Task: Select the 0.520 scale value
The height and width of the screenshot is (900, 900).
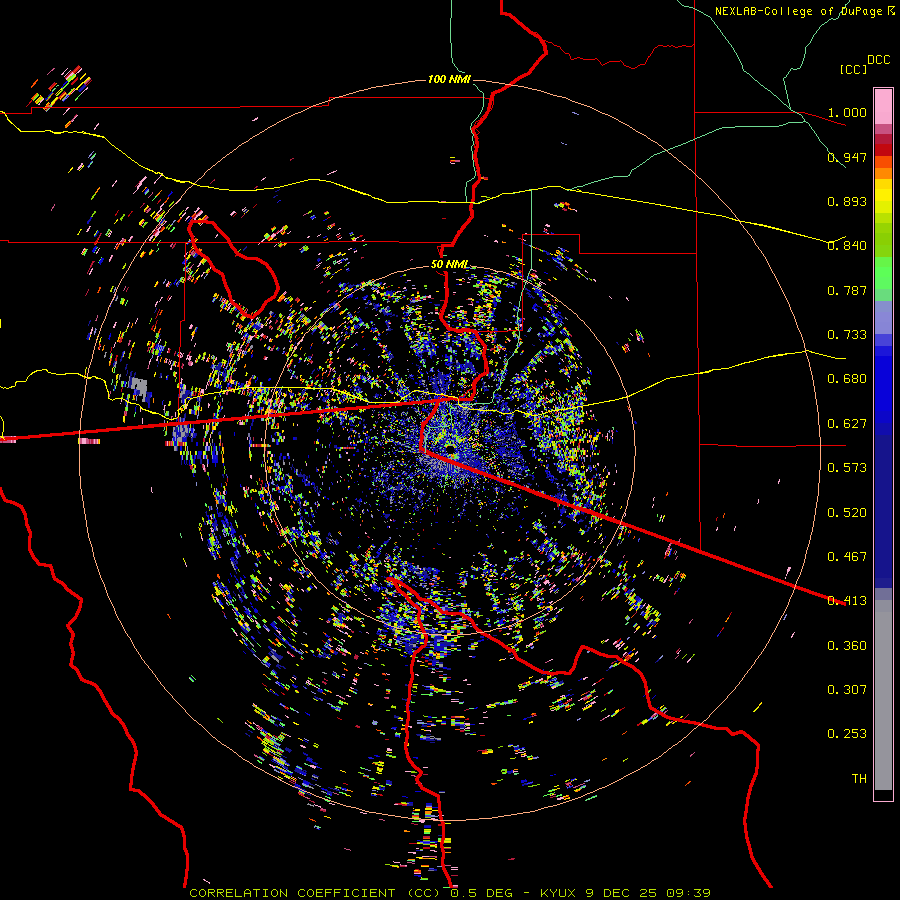Action: coord(847,513)
